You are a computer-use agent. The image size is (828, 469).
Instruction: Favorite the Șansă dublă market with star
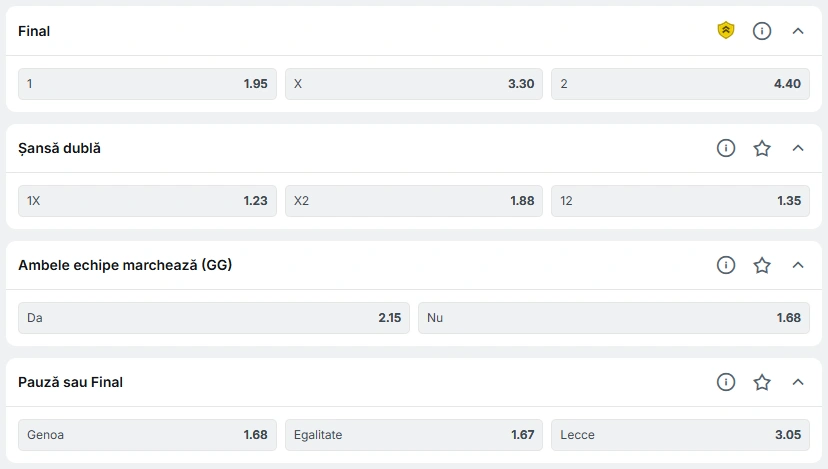761,148
